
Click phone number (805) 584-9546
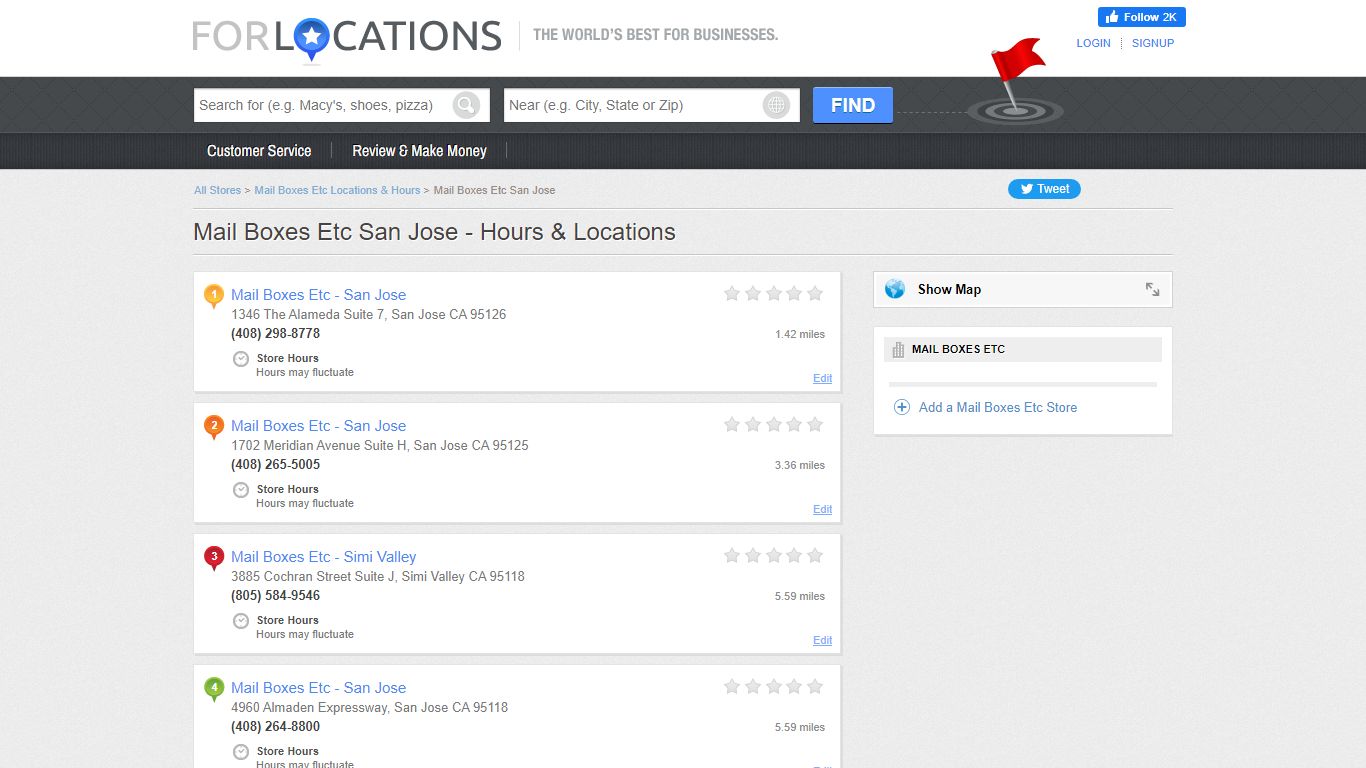(276, 596)
